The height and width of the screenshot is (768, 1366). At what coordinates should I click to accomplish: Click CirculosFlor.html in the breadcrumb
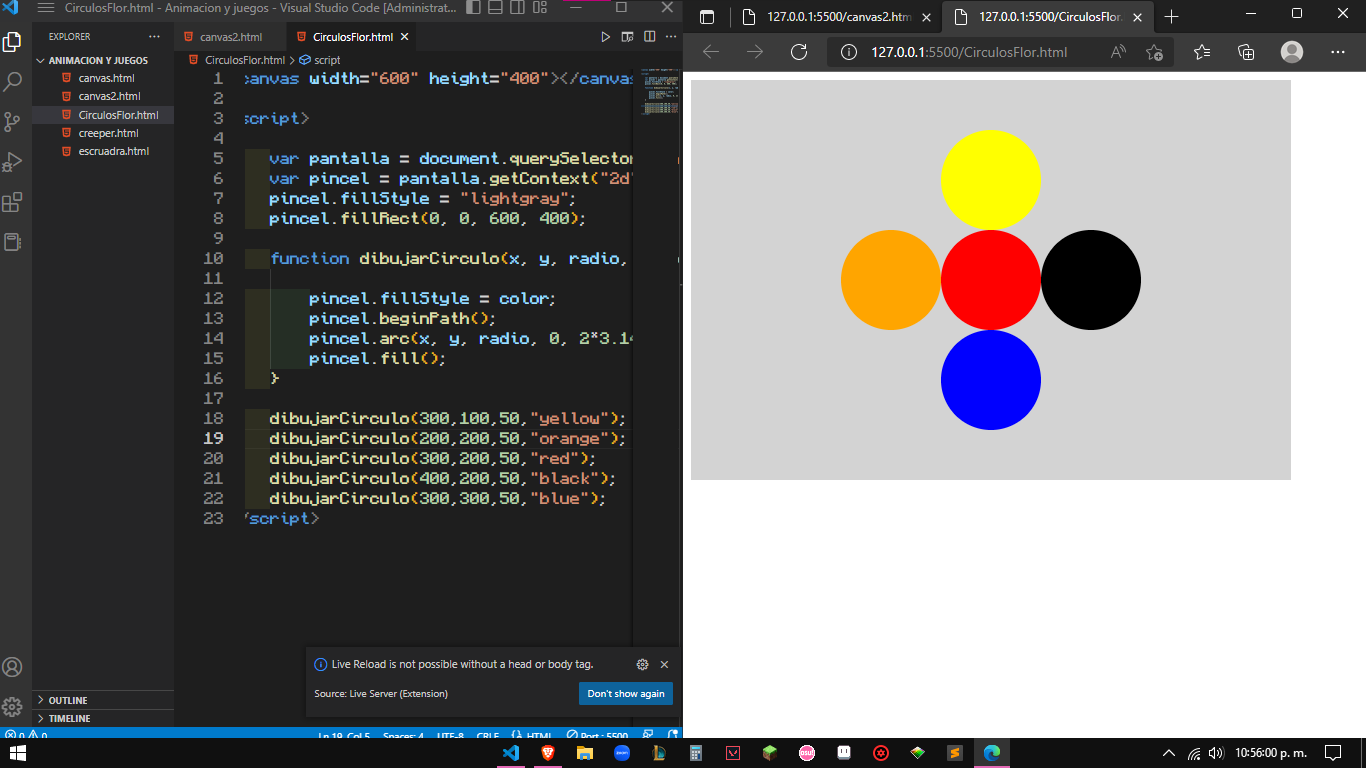point(244,60)
